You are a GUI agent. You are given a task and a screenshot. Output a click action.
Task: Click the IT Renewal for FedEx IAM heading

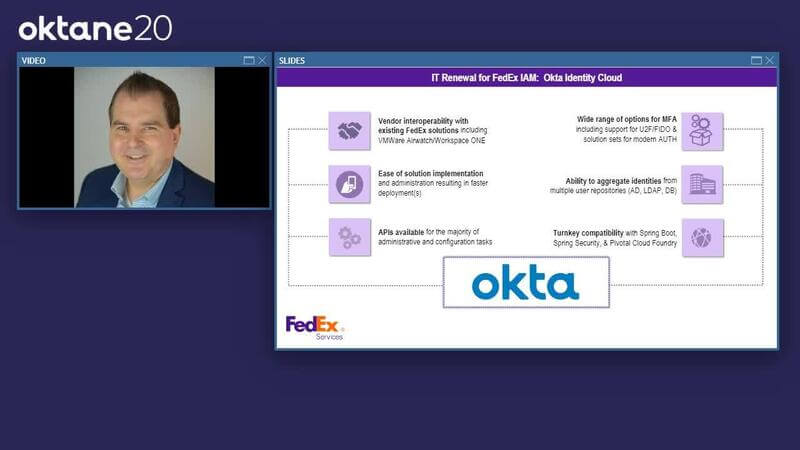526,78
